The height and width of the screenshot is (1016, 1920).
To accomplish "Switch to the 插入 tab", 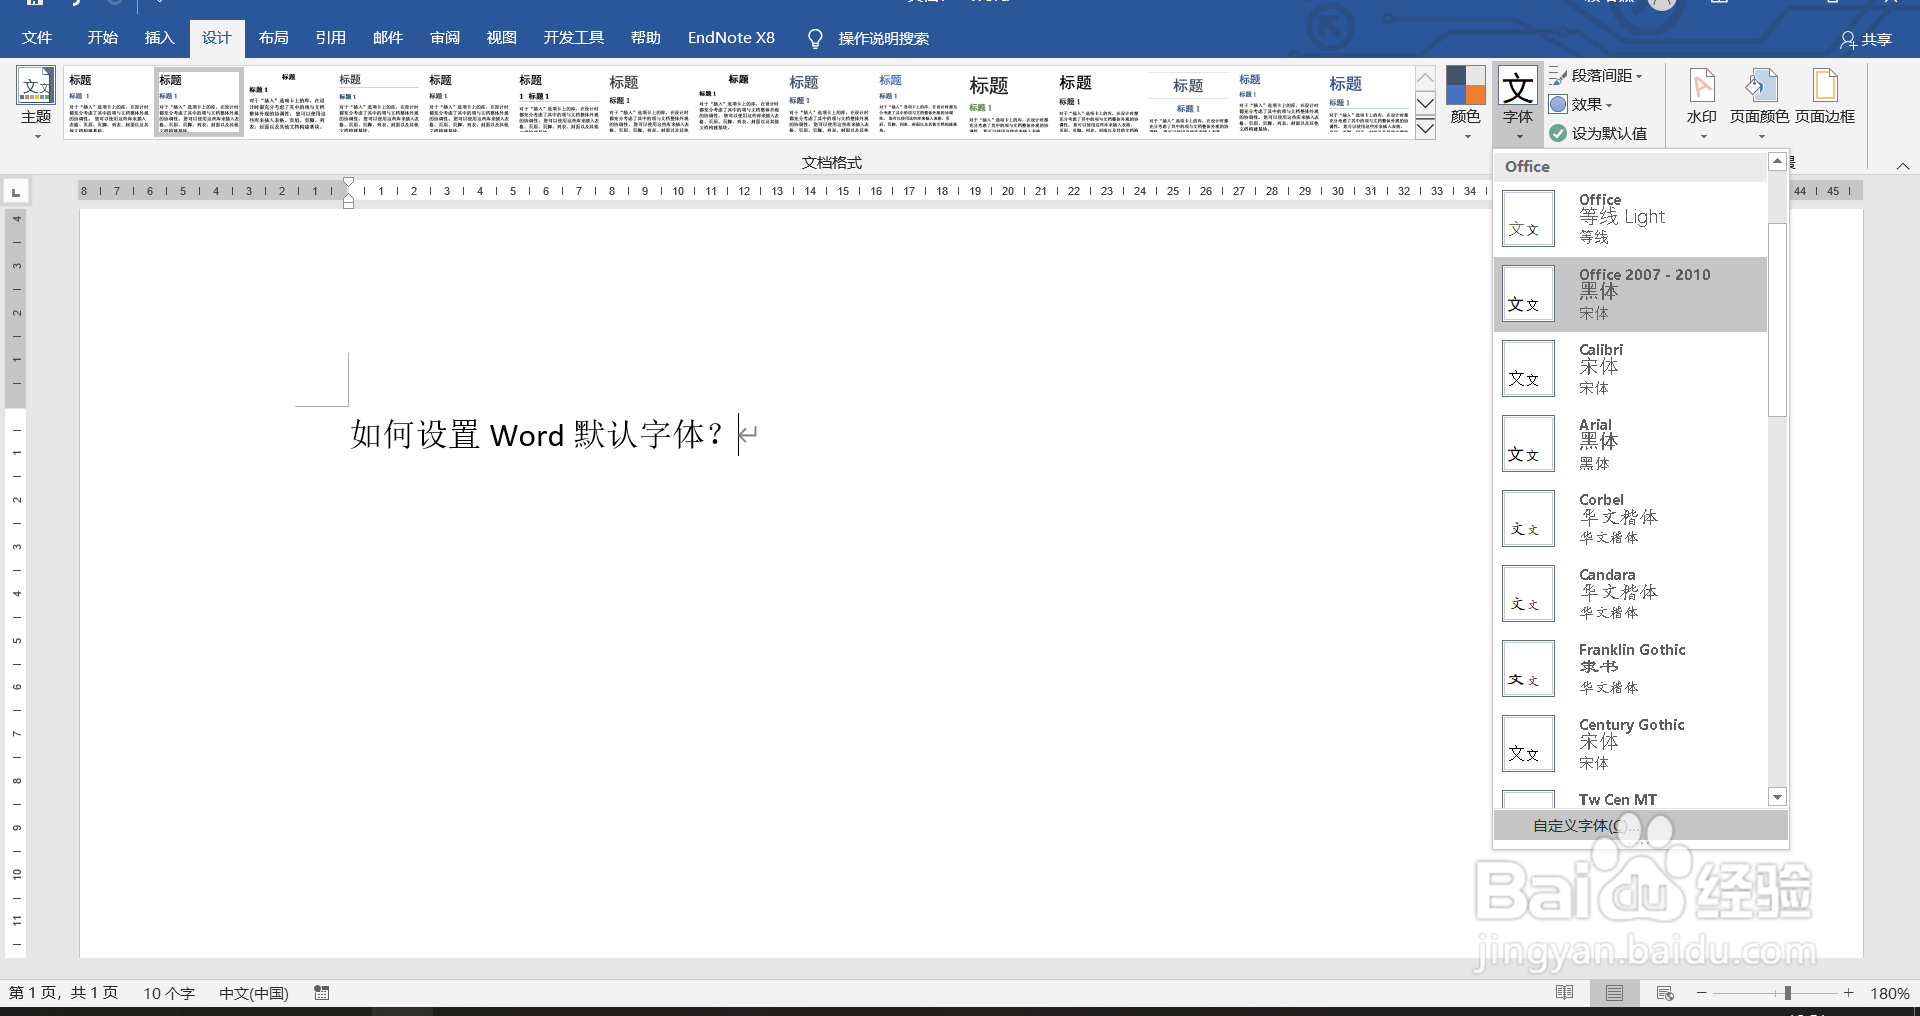I will click(159, 38).
